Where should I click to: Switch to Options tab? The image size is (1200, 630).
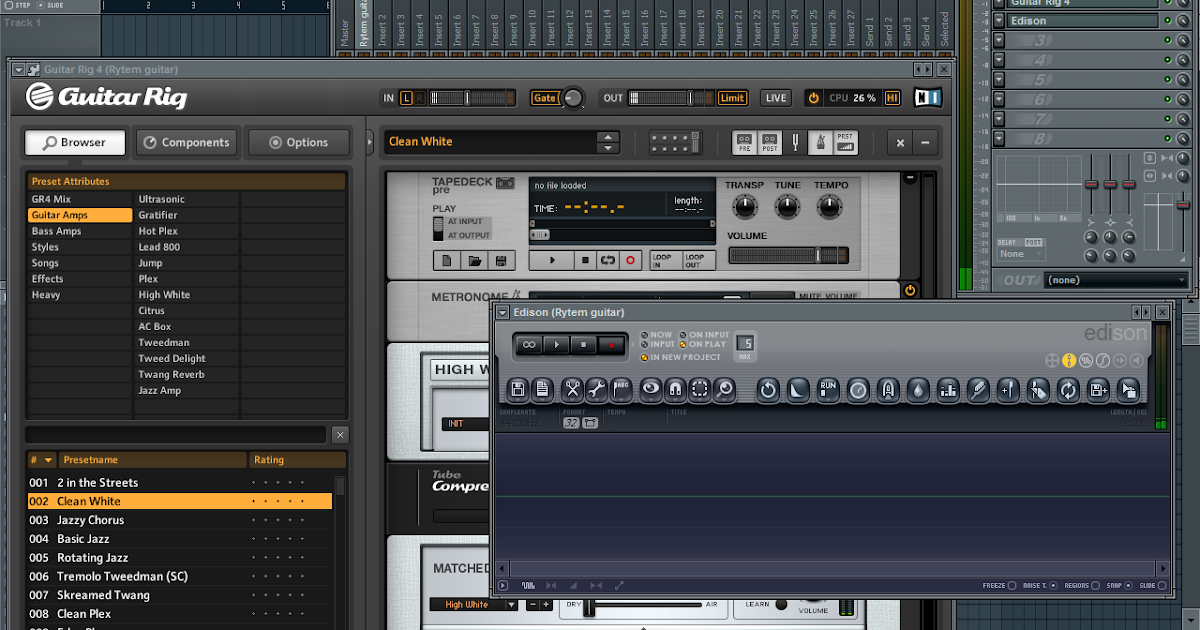pos(299,142)
